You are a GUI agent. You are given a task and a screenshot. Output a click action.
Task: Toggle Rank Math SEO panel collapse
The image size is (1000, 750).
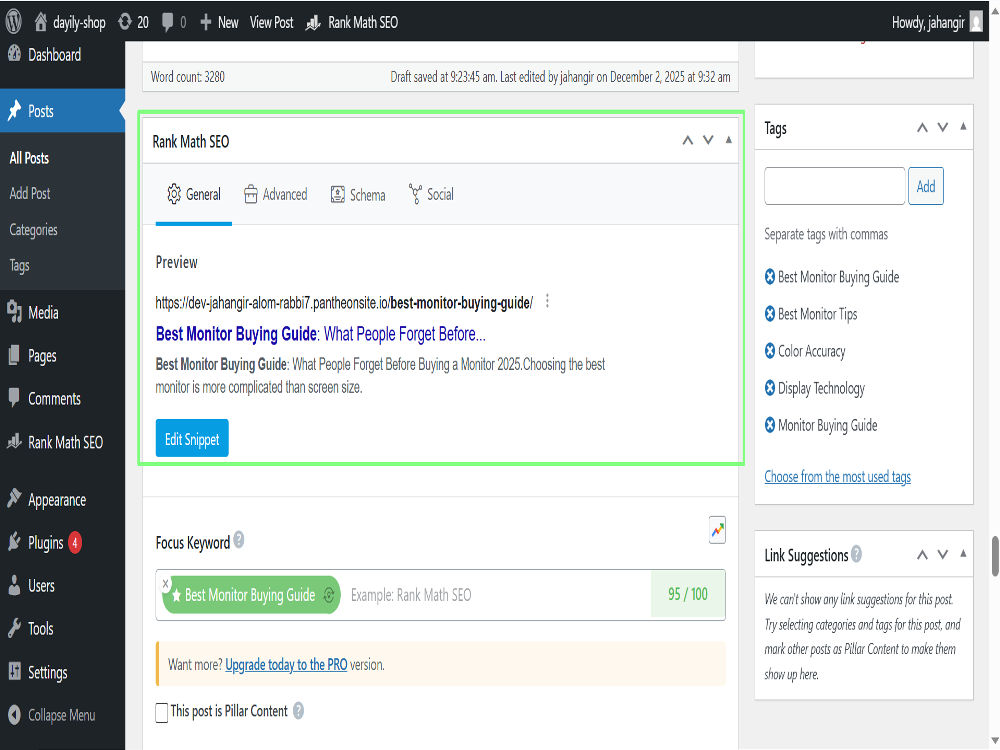point(728,140)
